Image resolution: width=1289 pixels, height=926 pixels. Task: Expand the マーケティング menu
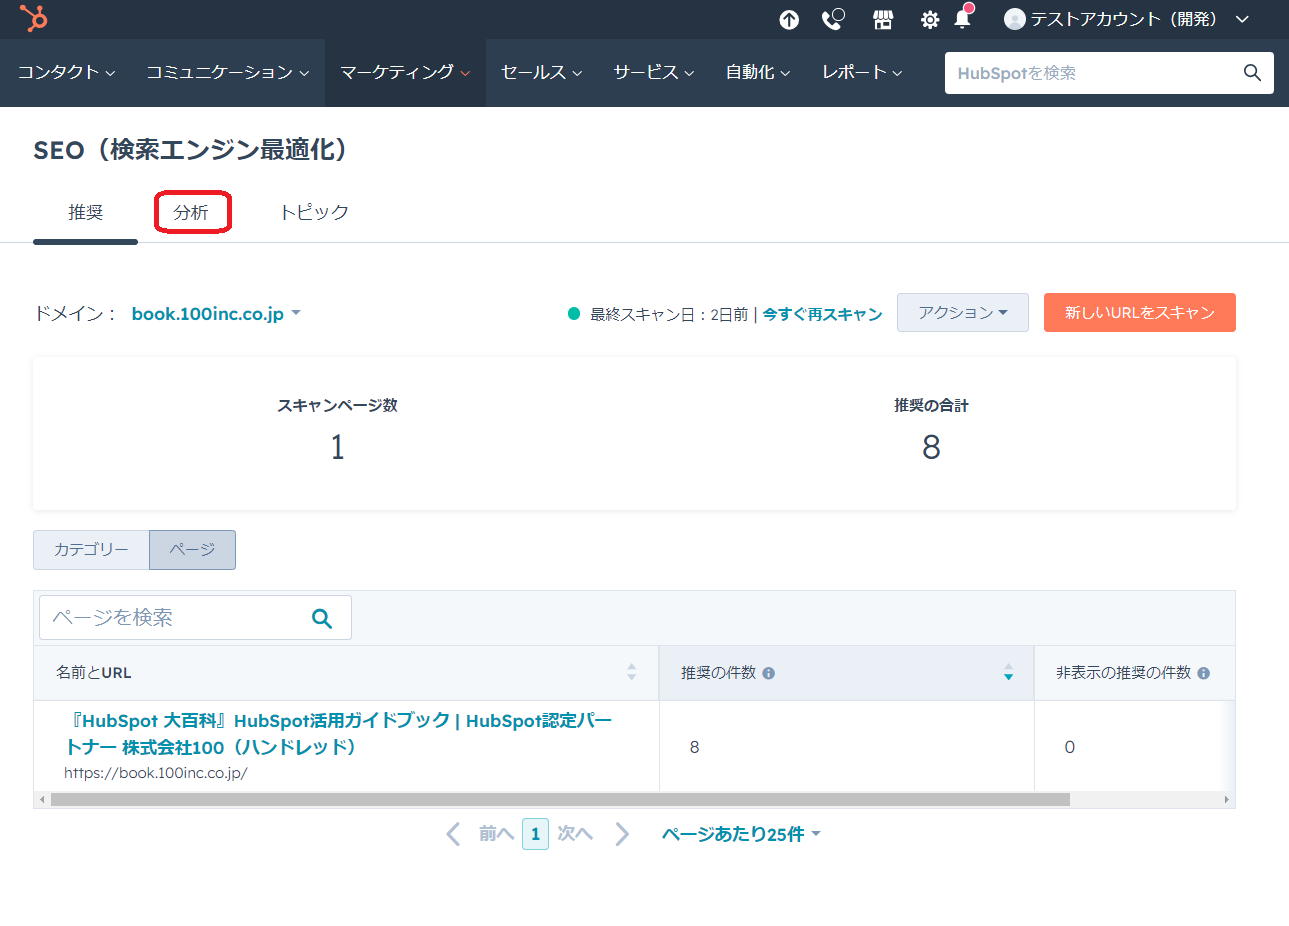click(x=405, y=72)
